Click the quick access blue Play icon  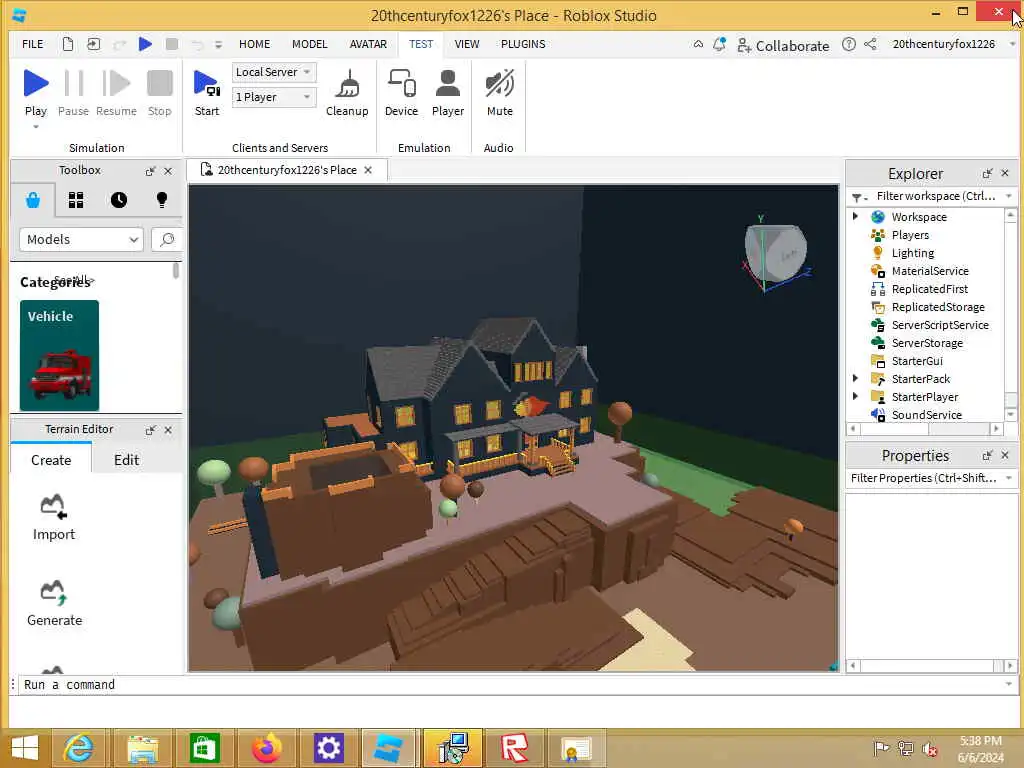coord(146,44)
